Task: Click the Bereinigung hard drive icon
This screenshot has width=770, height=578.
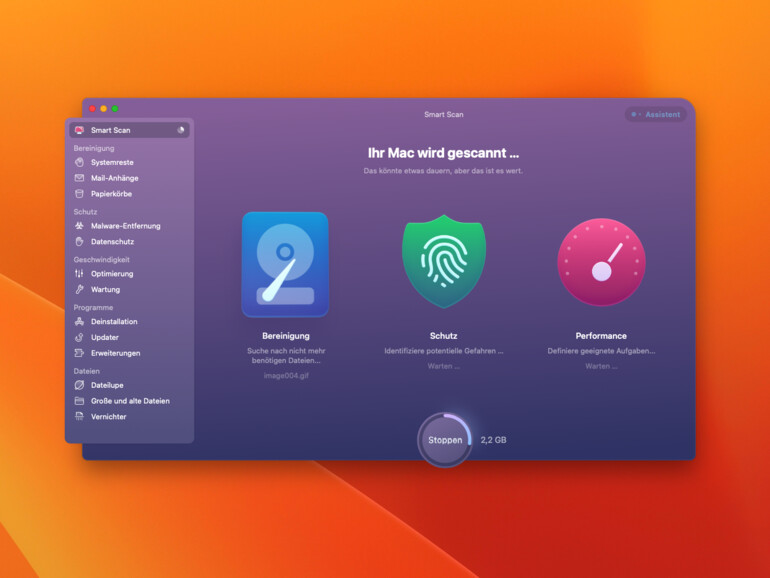Action: point(285,264)
